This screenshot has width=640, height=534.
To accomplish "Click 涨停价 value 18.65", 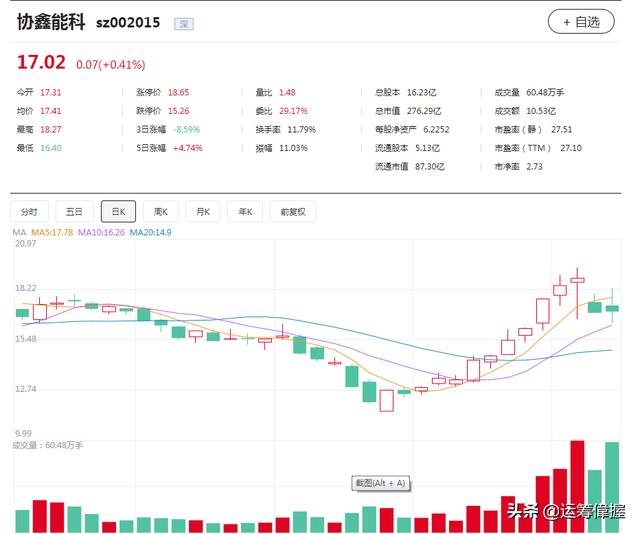I will pos(179,93).
